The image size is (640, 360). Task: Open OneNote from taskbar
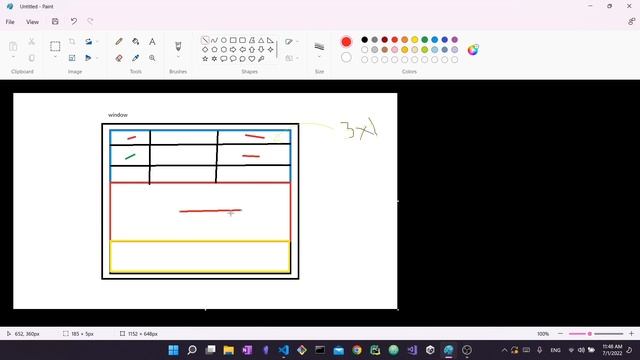(247, 350)
